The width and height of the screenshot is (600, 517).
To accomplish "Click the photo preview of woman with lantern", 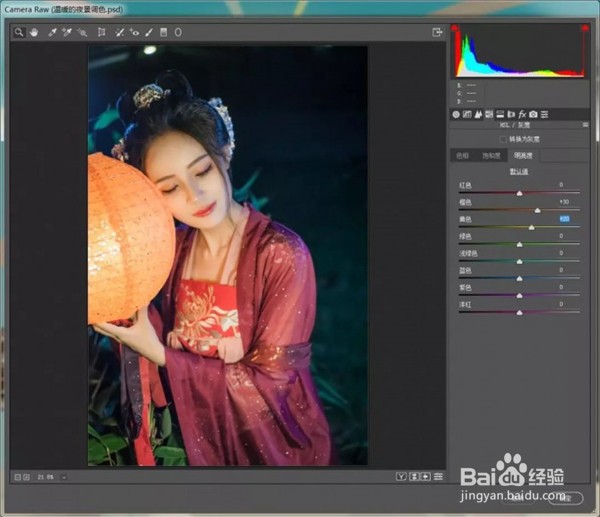I will pos(228,256).
